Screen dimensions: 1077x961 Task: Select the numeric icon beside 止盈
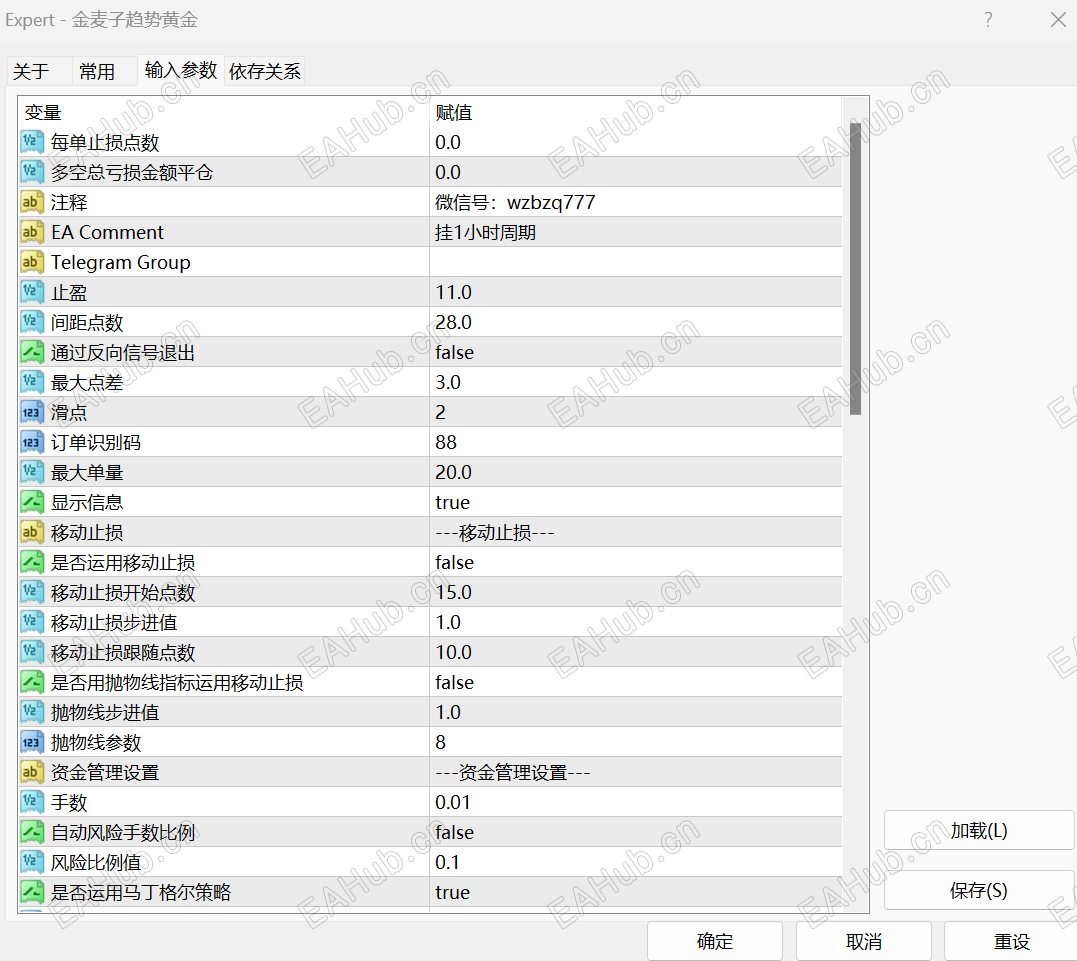coord(31,292)
